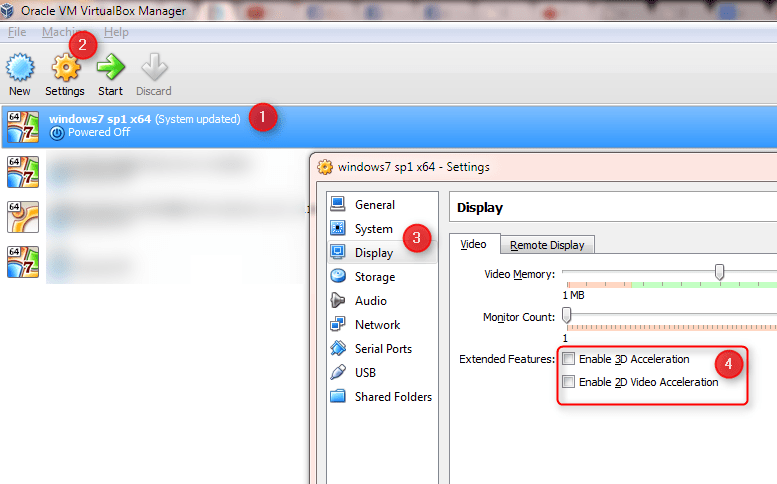The height and width of the screenshot is (484, 777).
Task: Enable 2D Video Acceleration checkbox
Action: [568, 381]
